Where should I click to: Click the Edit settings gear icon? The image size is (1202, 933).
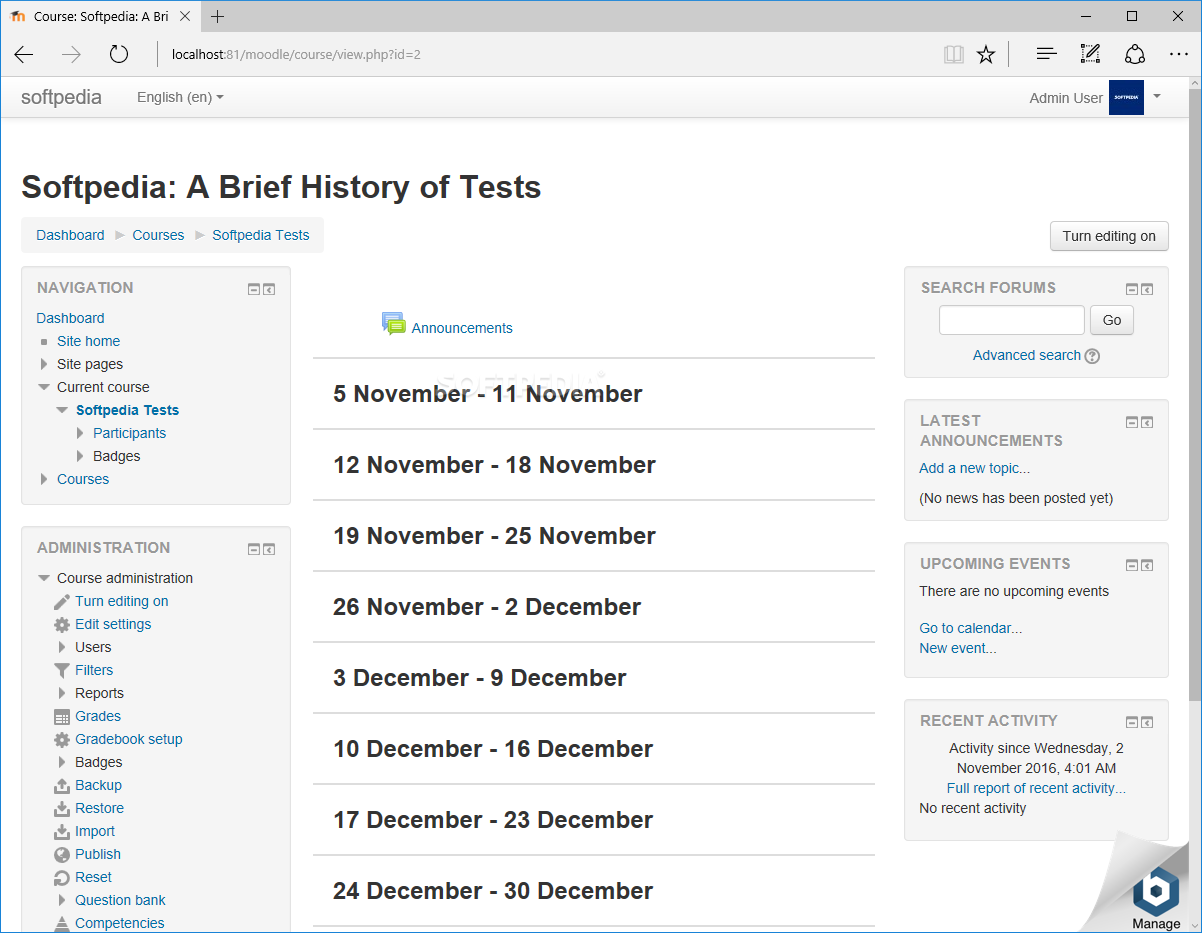tap(62, 624)
